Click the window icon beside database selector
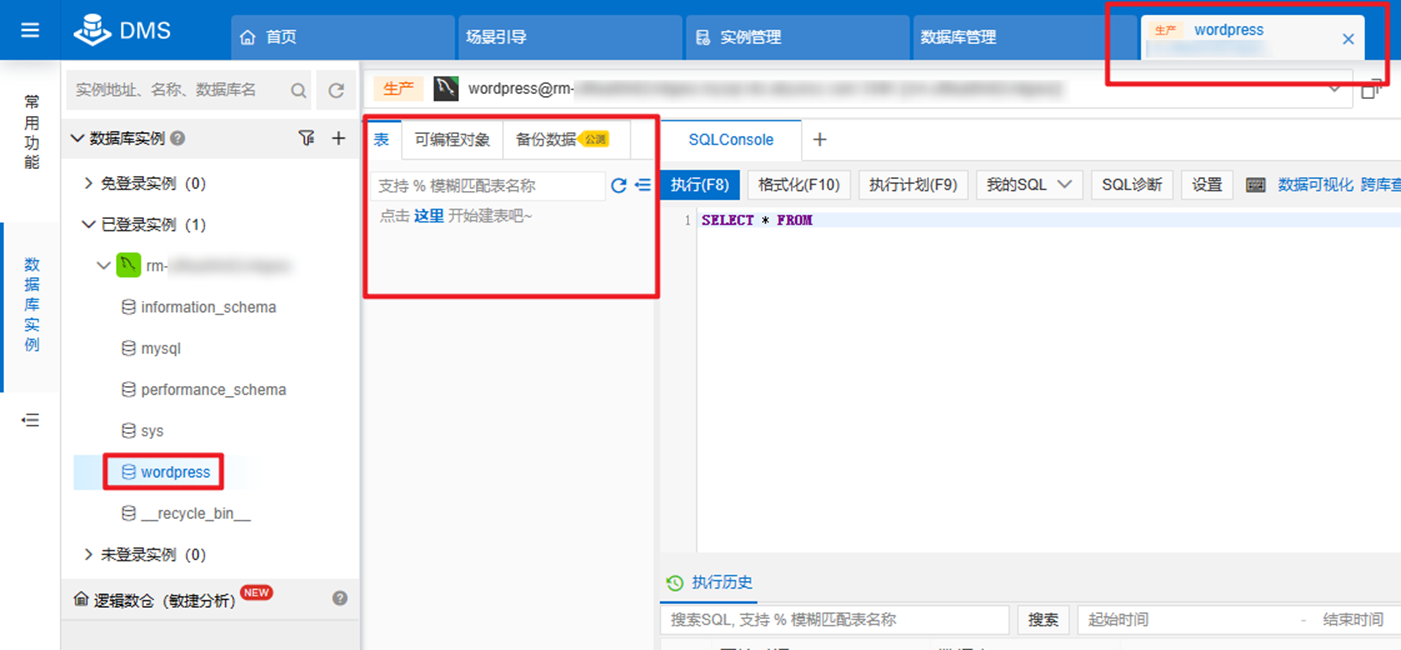The width and height of the screenshot is (1401, 650). (1372, 89)
